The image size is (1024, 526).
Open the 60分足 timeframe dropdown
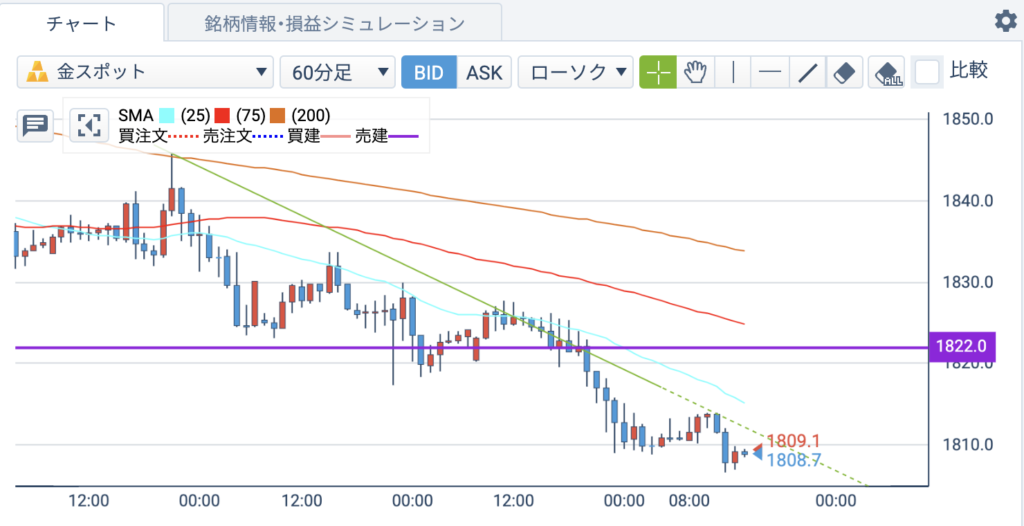point(338,72)
